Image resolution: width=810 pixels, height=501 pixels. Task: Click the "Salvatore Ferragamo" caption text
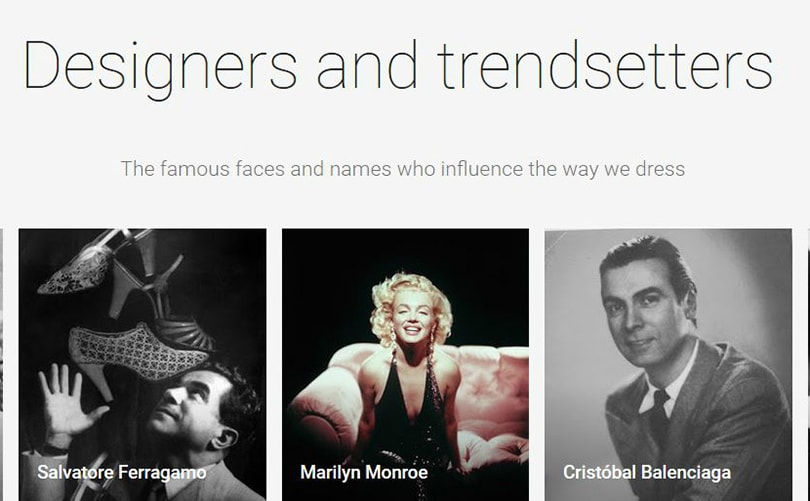pos(121,472)
